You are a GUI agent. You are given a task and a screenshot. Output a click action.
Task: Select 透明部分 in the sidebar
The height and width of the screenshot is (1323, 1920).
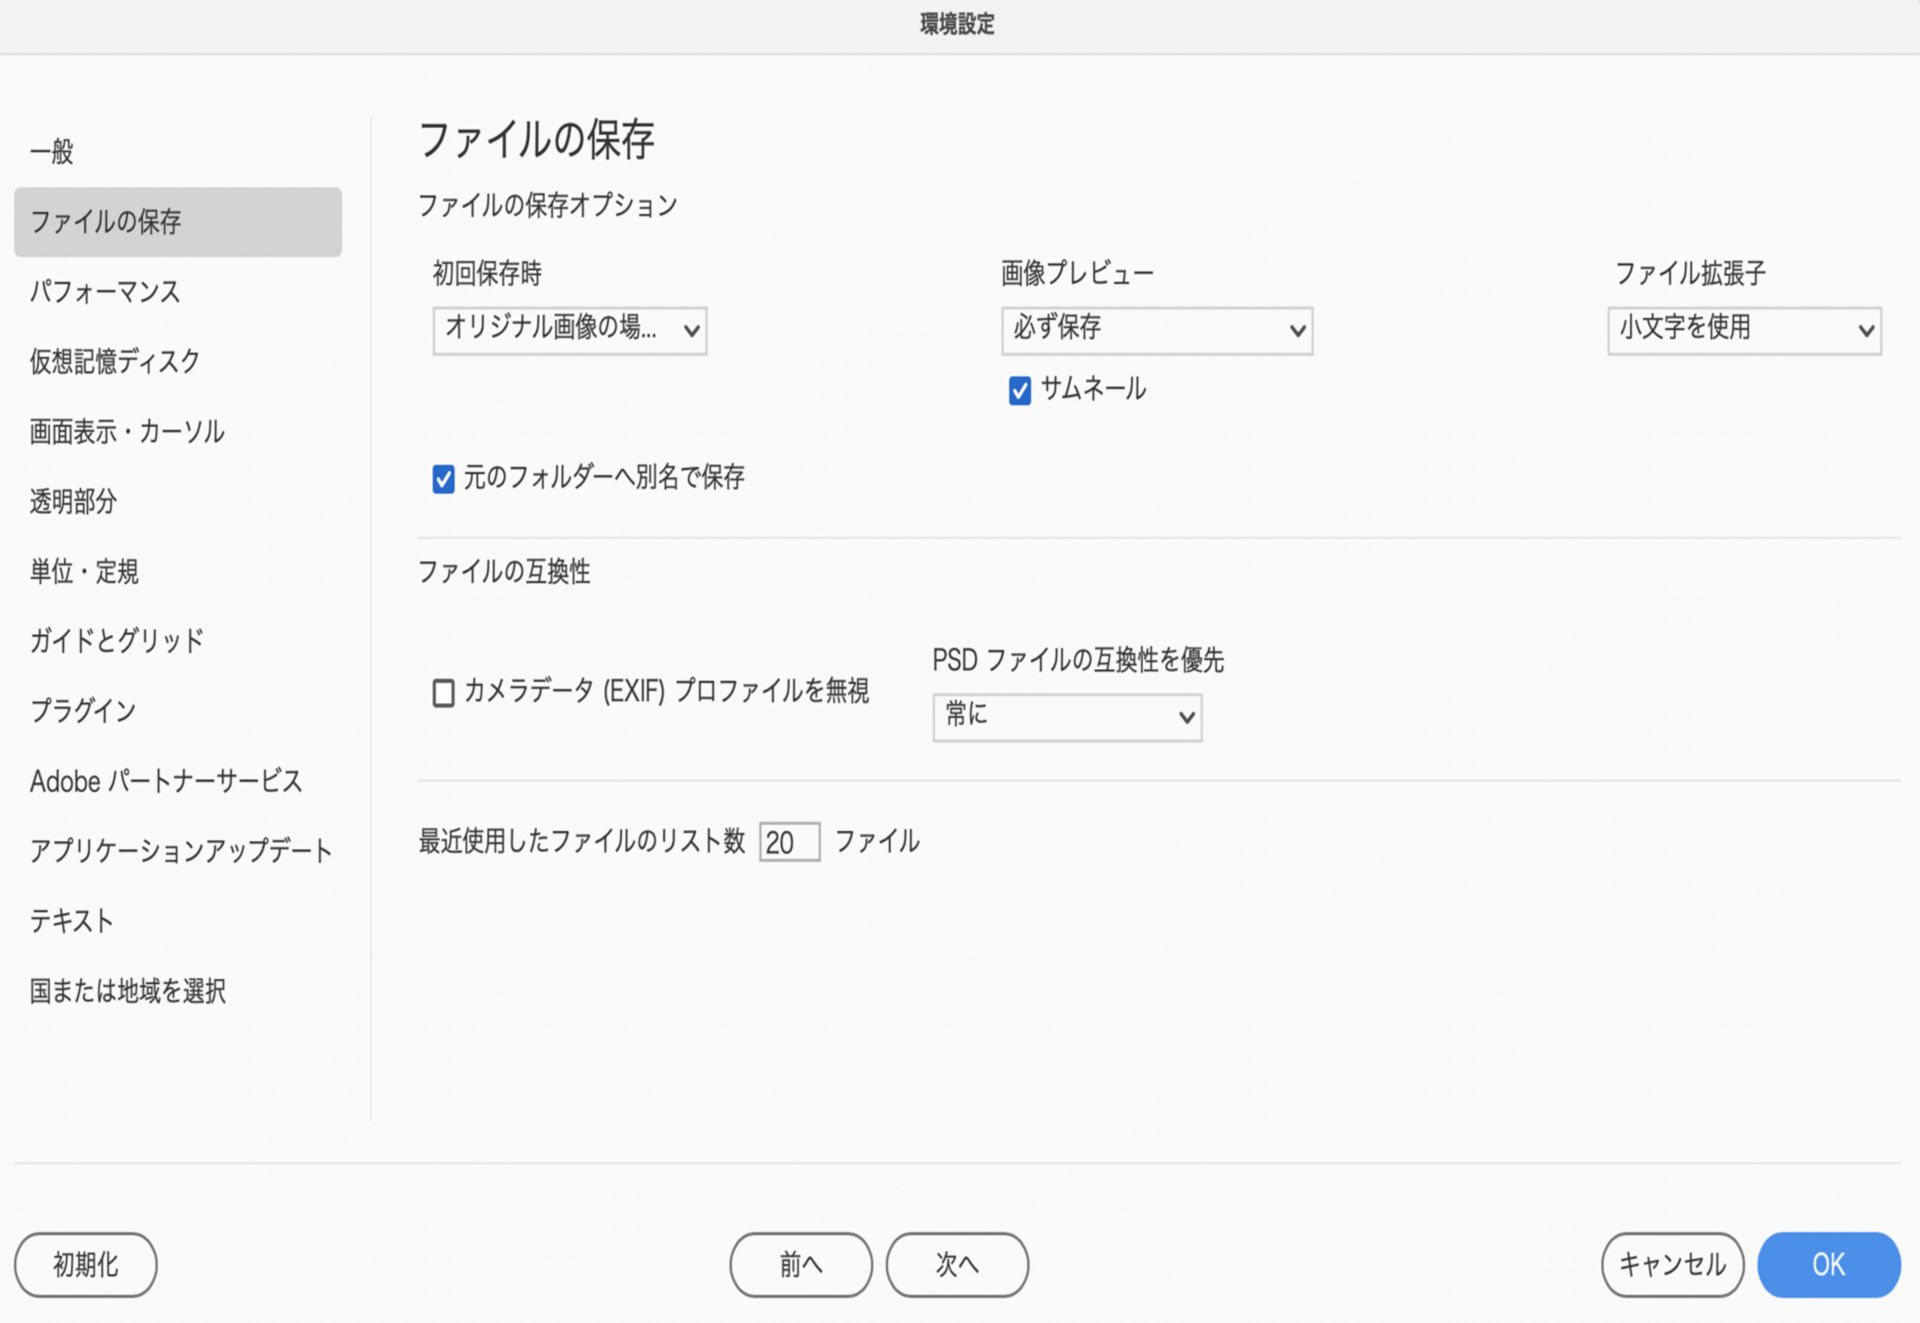tap(73, 502)
